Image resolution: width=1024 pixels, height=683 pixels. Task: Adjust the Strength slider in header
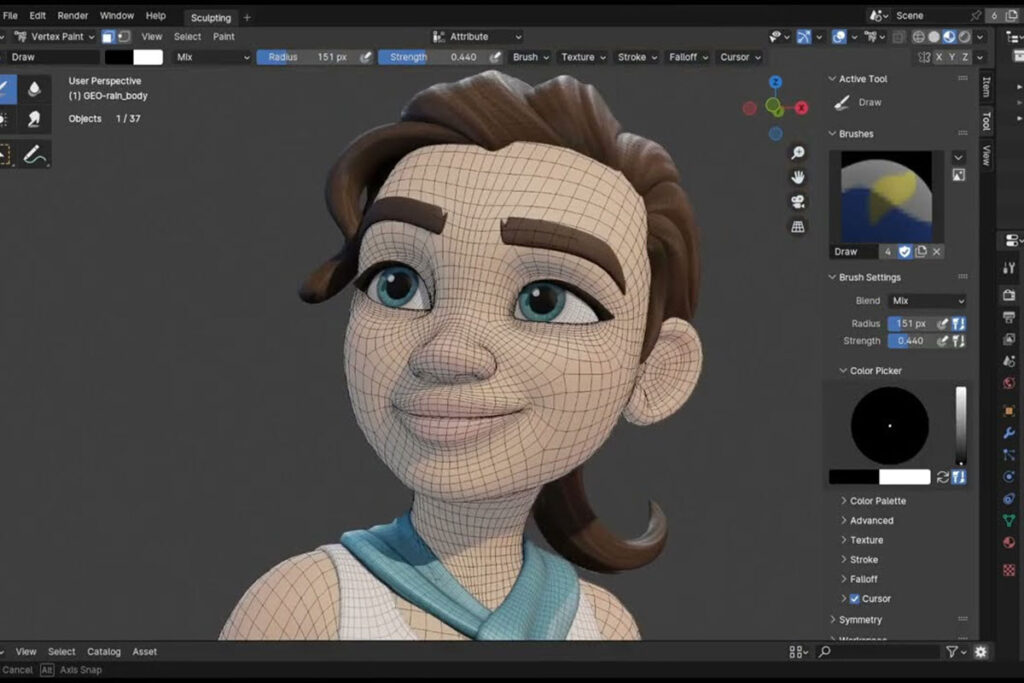click(x=431, y=57)
